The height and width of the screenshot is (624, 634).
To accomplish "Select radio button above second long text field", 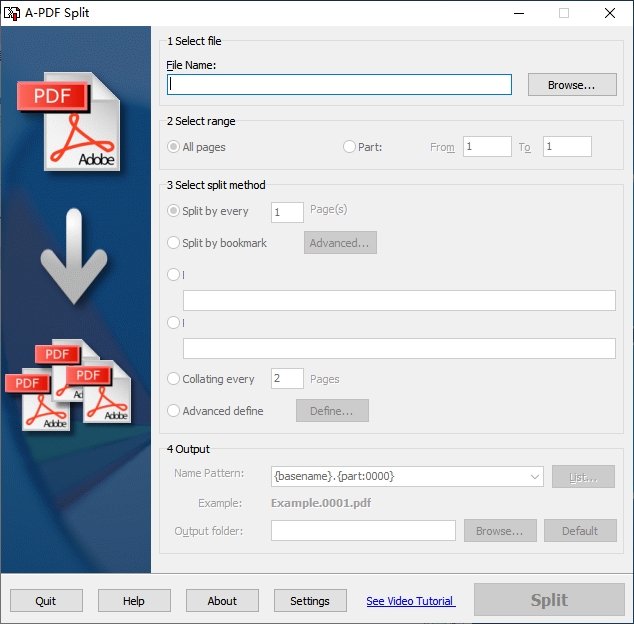I will click(x=173, y=323).
